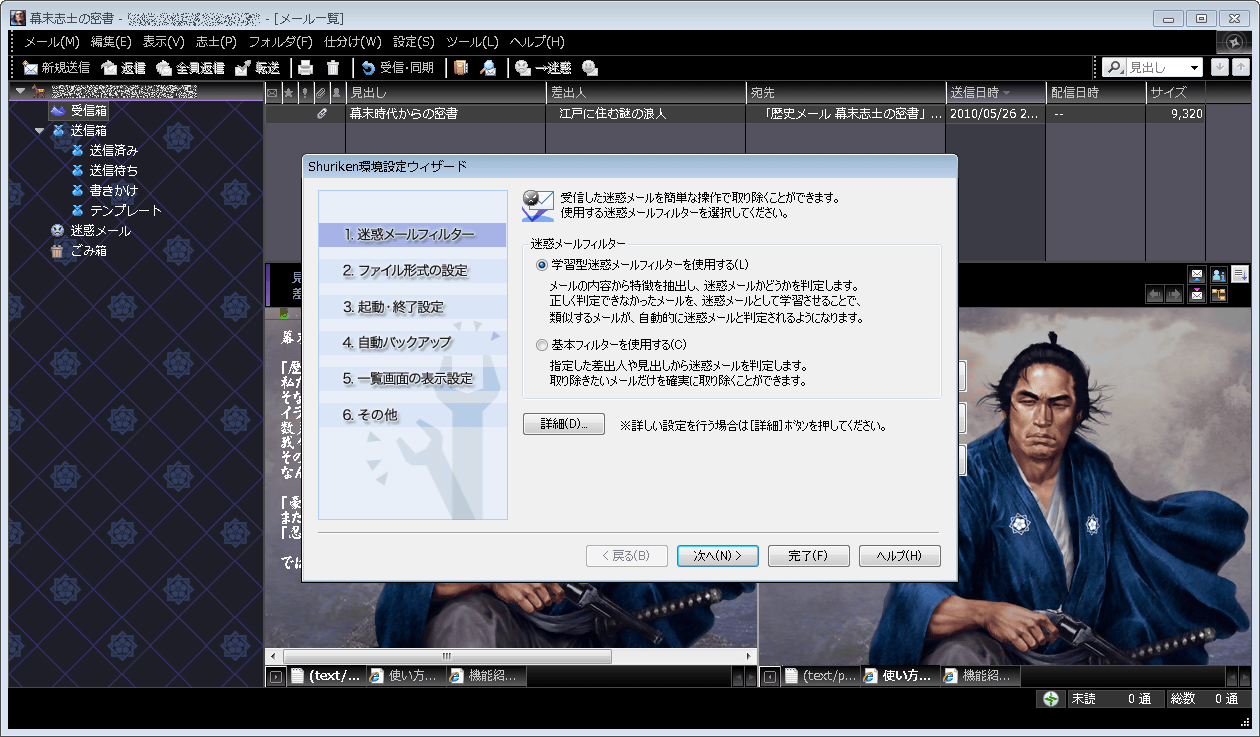The image size is (1260, 737).
Task: Open the address book icon
Action: click(461, 68)
